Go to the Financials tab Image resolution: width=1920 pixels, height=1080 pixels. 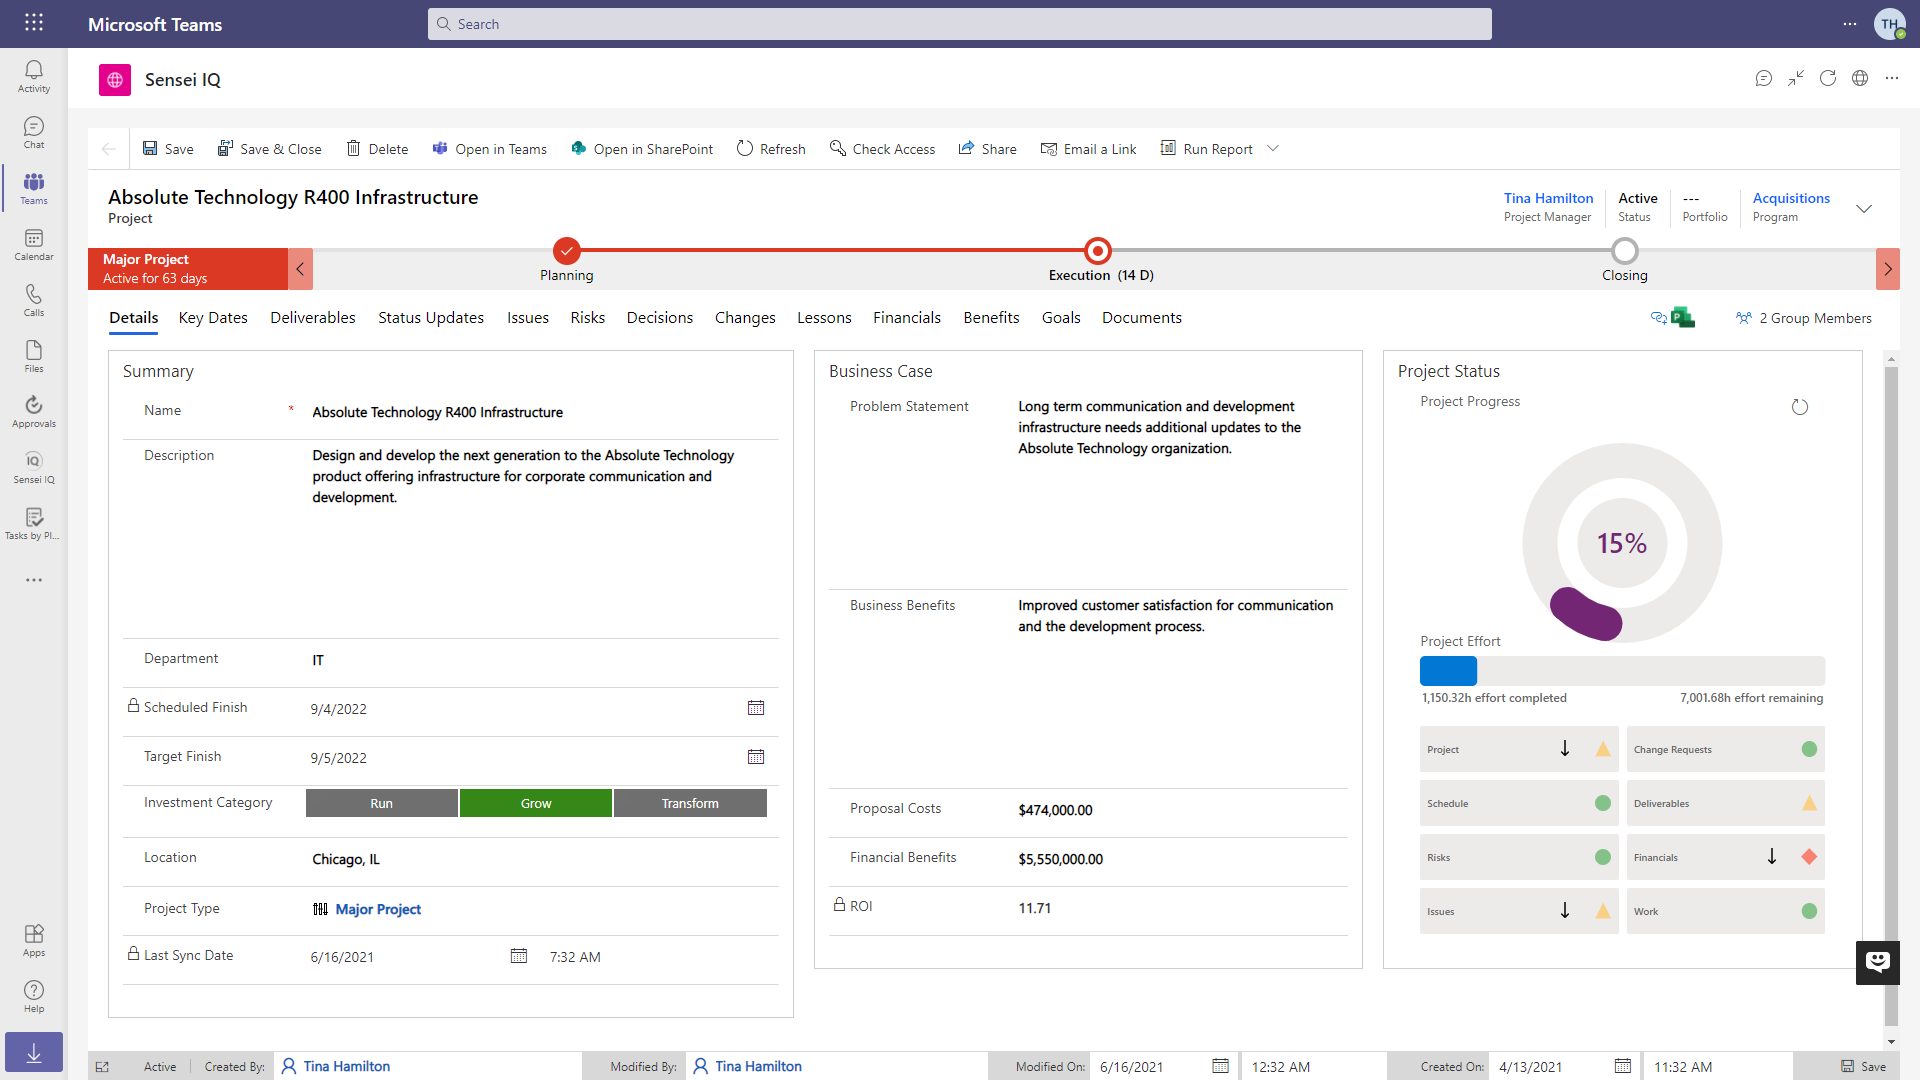click(907, 318)
